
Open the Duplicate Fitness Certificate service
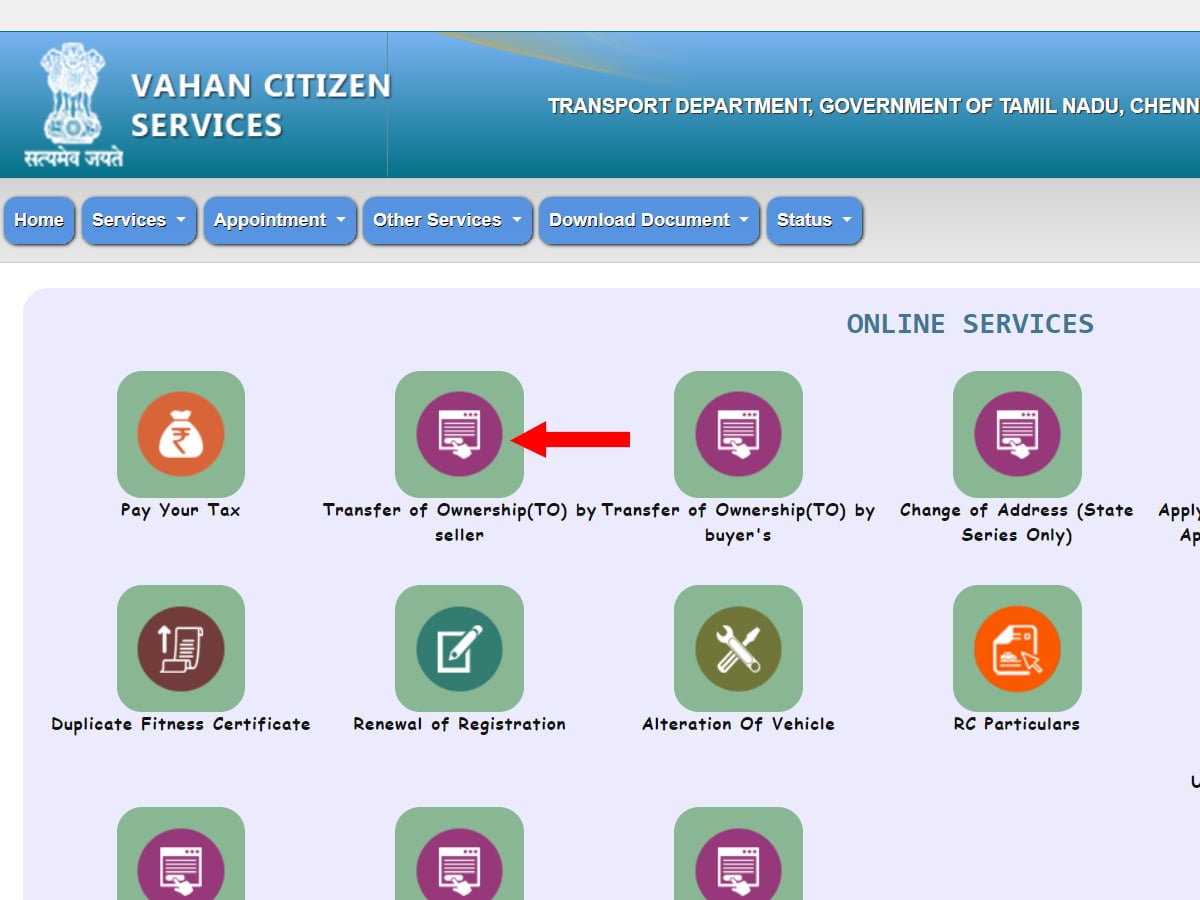pyautogui.click(x=180, y=648)
